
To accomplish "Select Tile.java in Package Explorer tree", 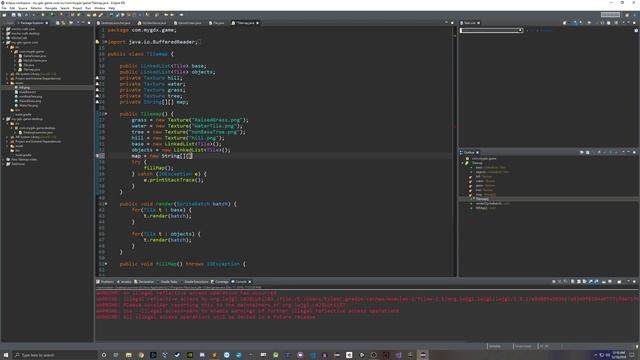I will pos(28,65).
